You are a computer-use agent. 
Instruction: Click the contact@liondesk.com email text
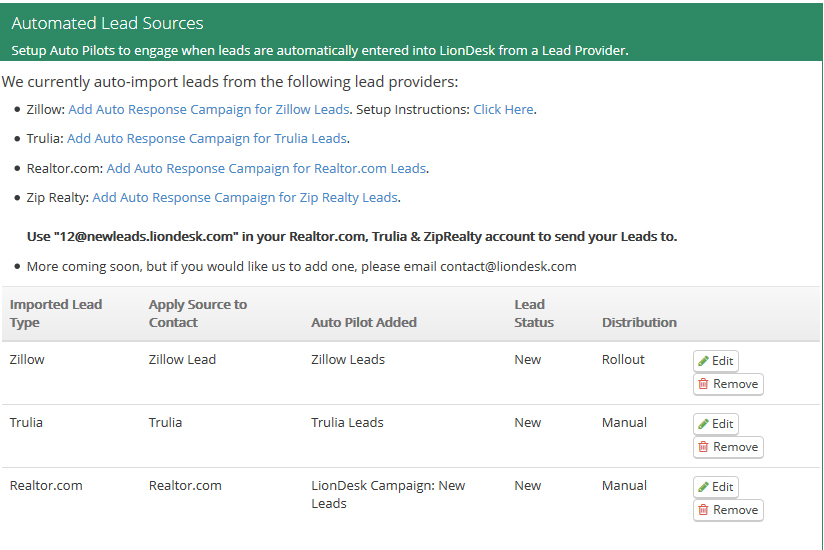[x=508, y=266]
